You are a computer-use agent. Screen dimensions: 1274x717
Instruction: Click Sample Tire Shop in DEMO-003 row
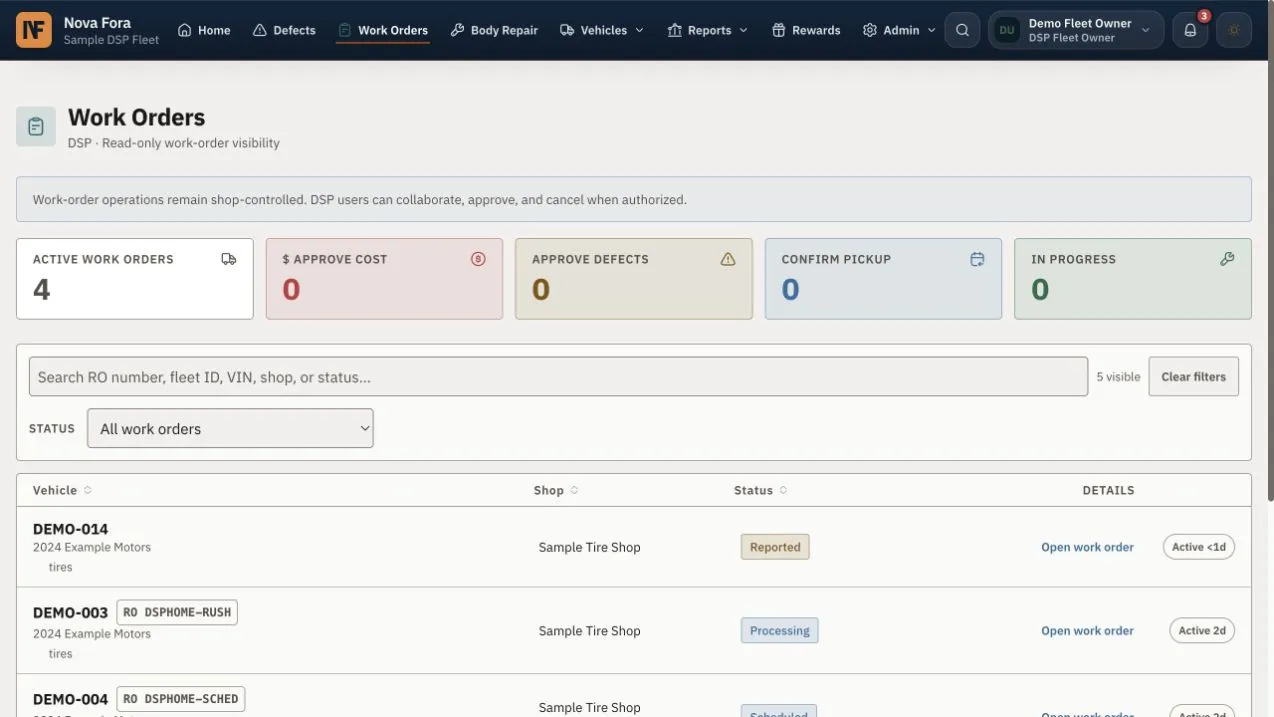click(x=589, y=631)
